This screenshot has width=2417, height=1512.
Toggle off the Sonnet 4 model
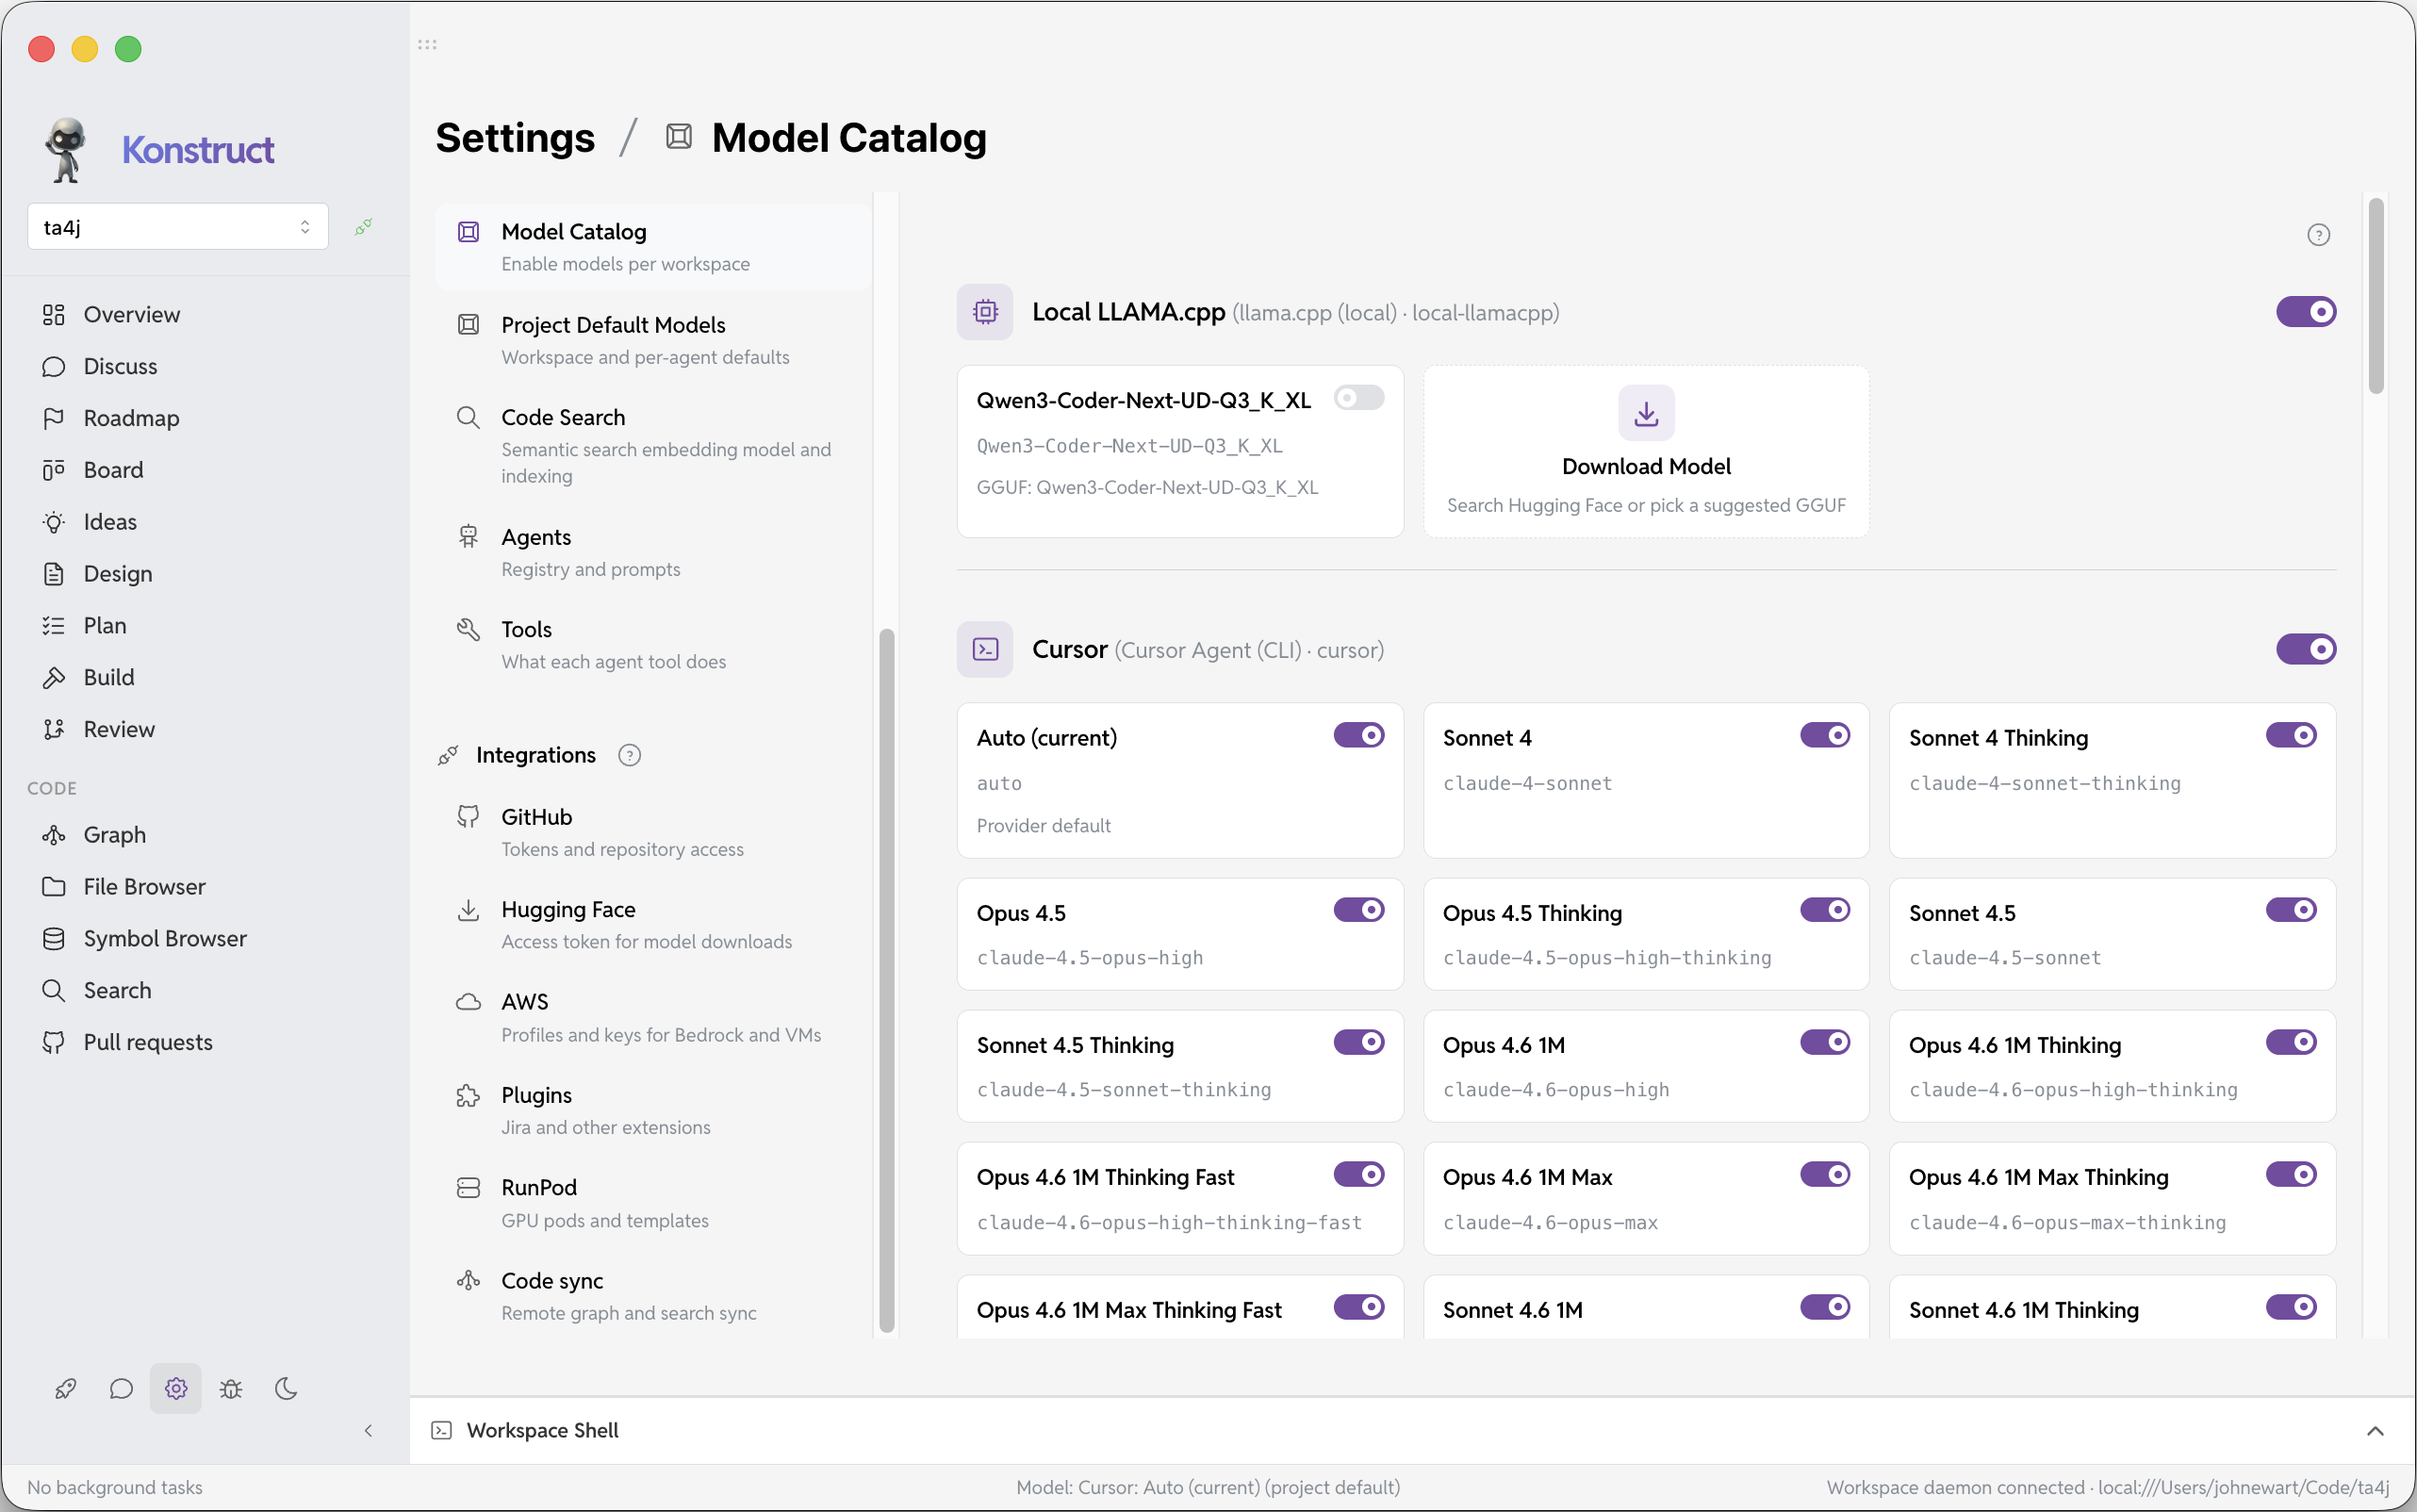pos(1825,736)
